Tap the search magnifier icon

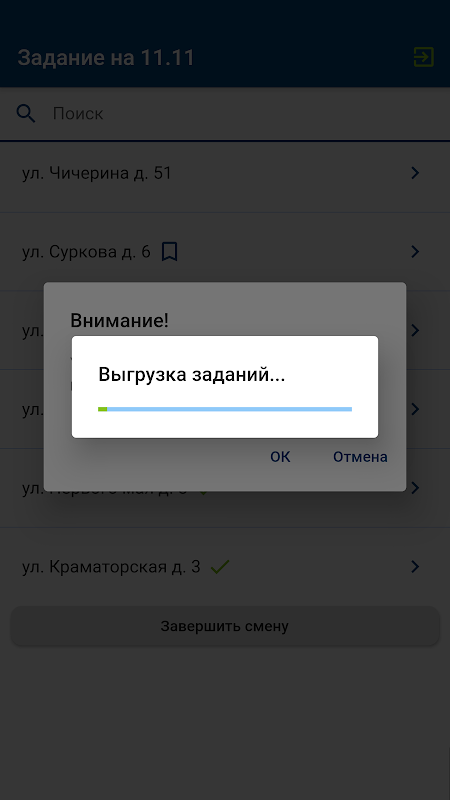tap(26, 113)
